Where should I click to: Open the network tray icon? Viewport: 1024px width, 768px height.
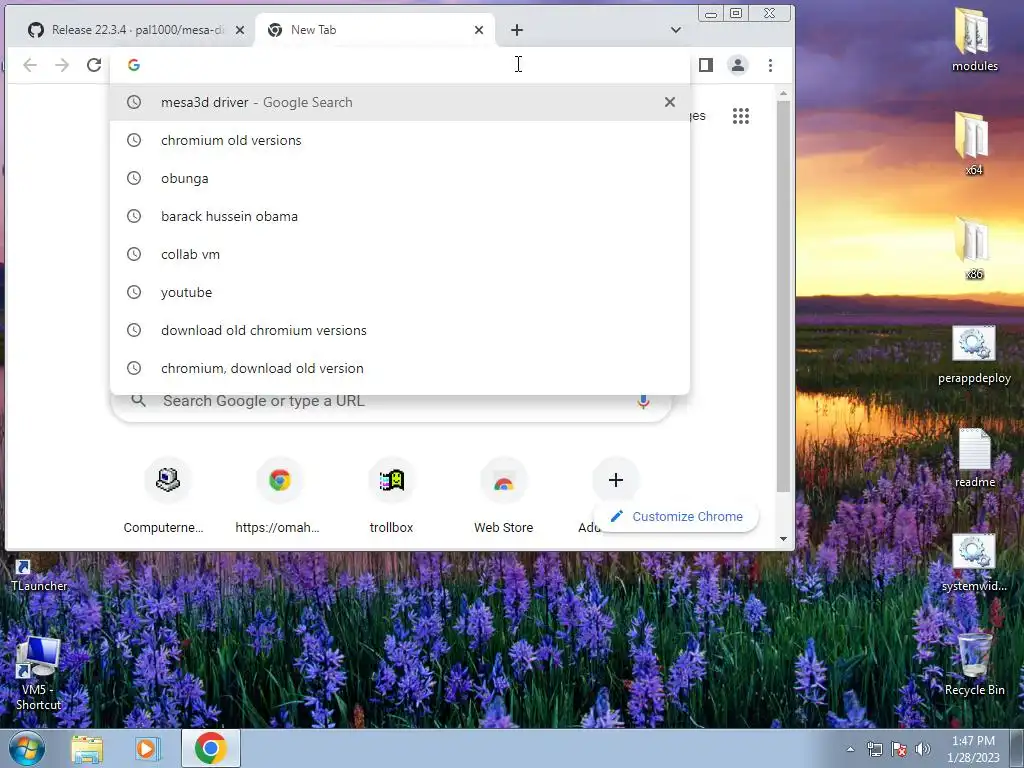(x=874, y=749)
